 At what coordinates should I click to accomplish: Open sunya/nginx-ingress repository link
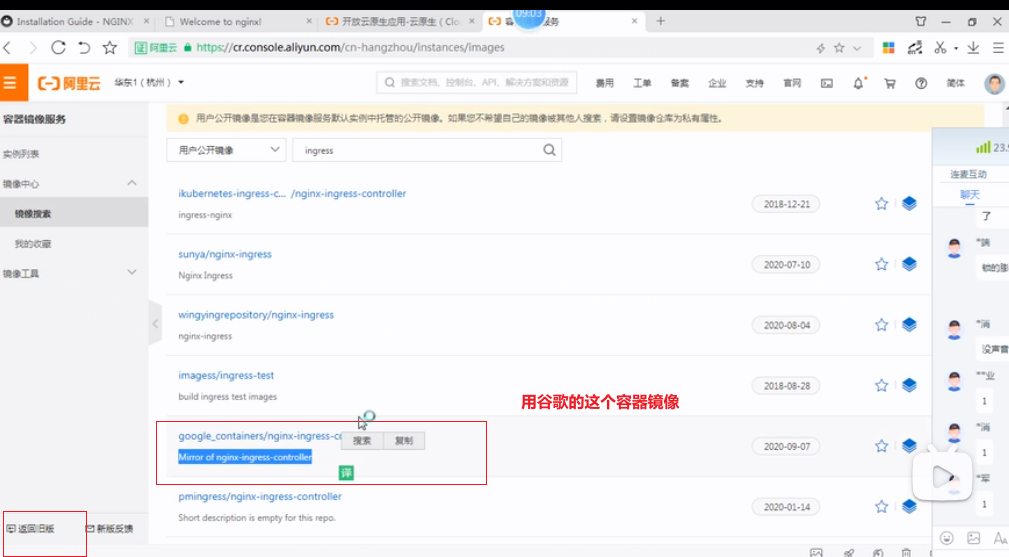tap(225, 254)
